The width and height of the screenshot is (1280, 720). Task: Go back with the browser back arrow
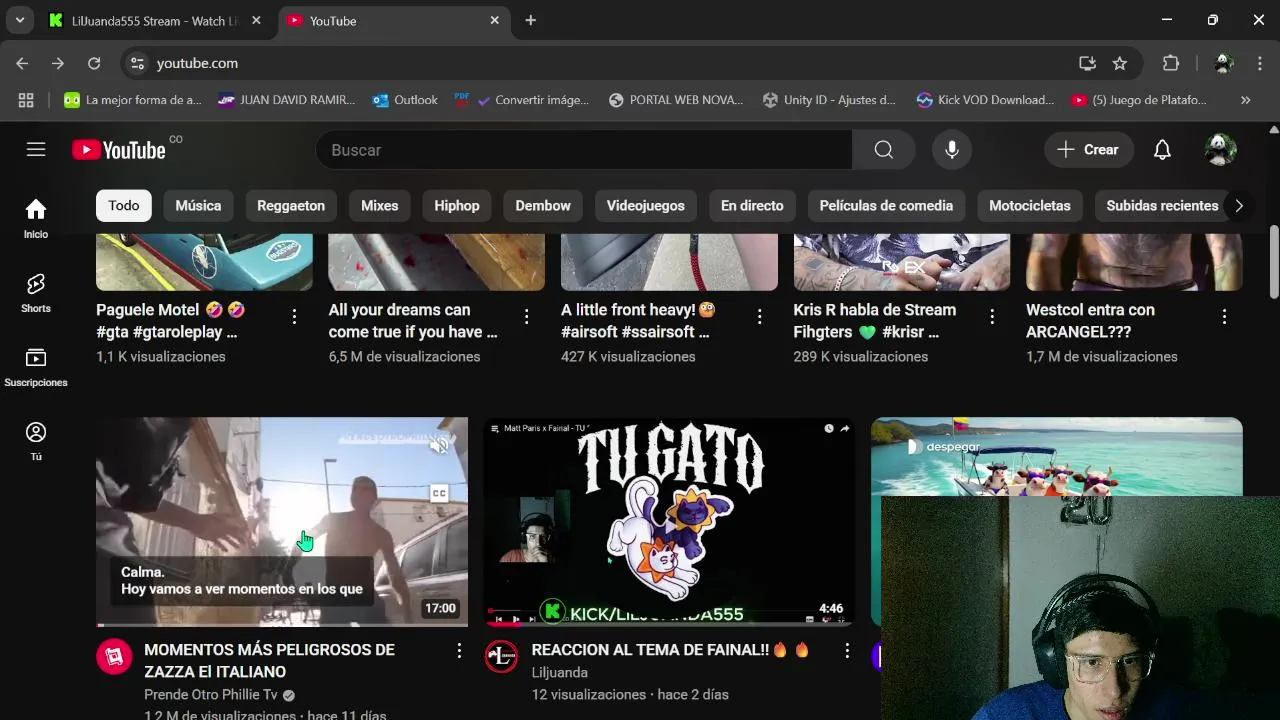click(22, 63)
